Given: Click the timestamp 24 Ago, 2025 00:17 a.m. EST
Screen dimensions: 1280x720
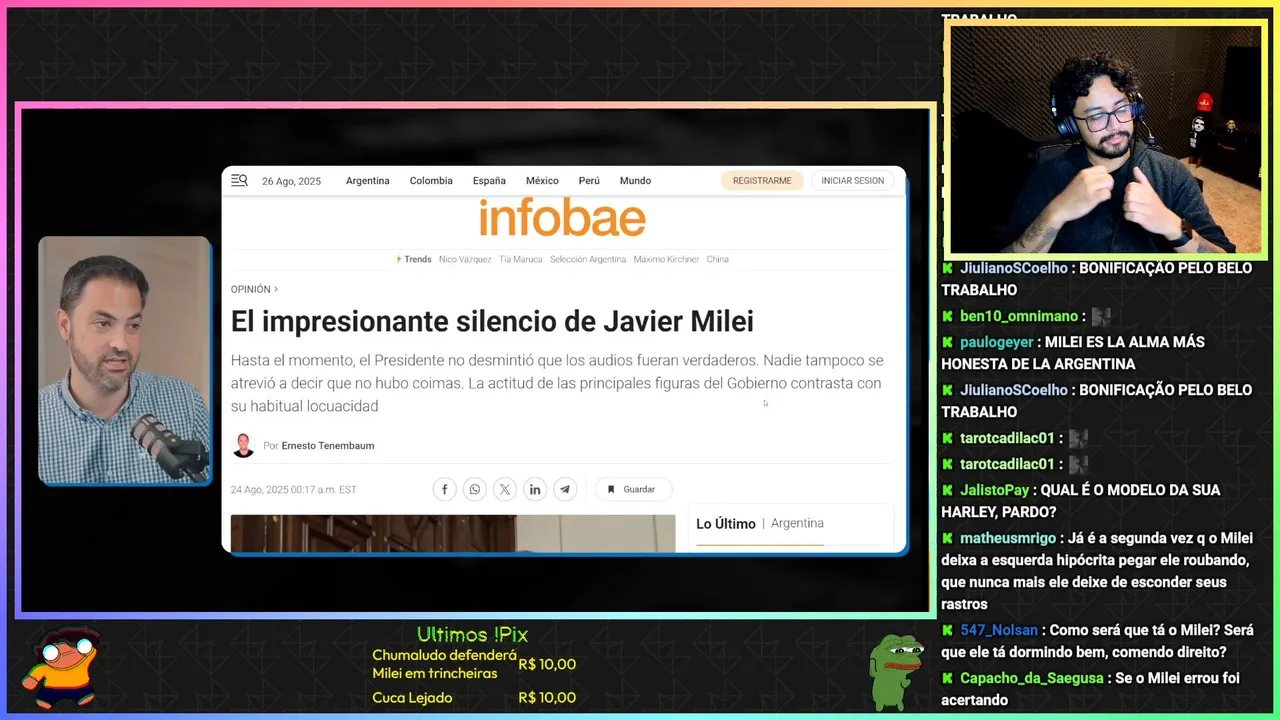Looking at the screenshot, I should point(294,490).
